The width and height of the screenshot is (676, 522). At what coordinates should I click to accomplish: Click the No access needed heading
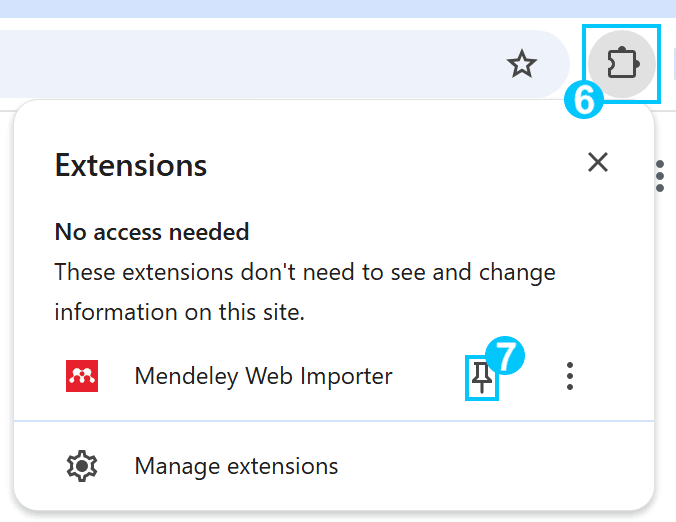coord(152,232)
